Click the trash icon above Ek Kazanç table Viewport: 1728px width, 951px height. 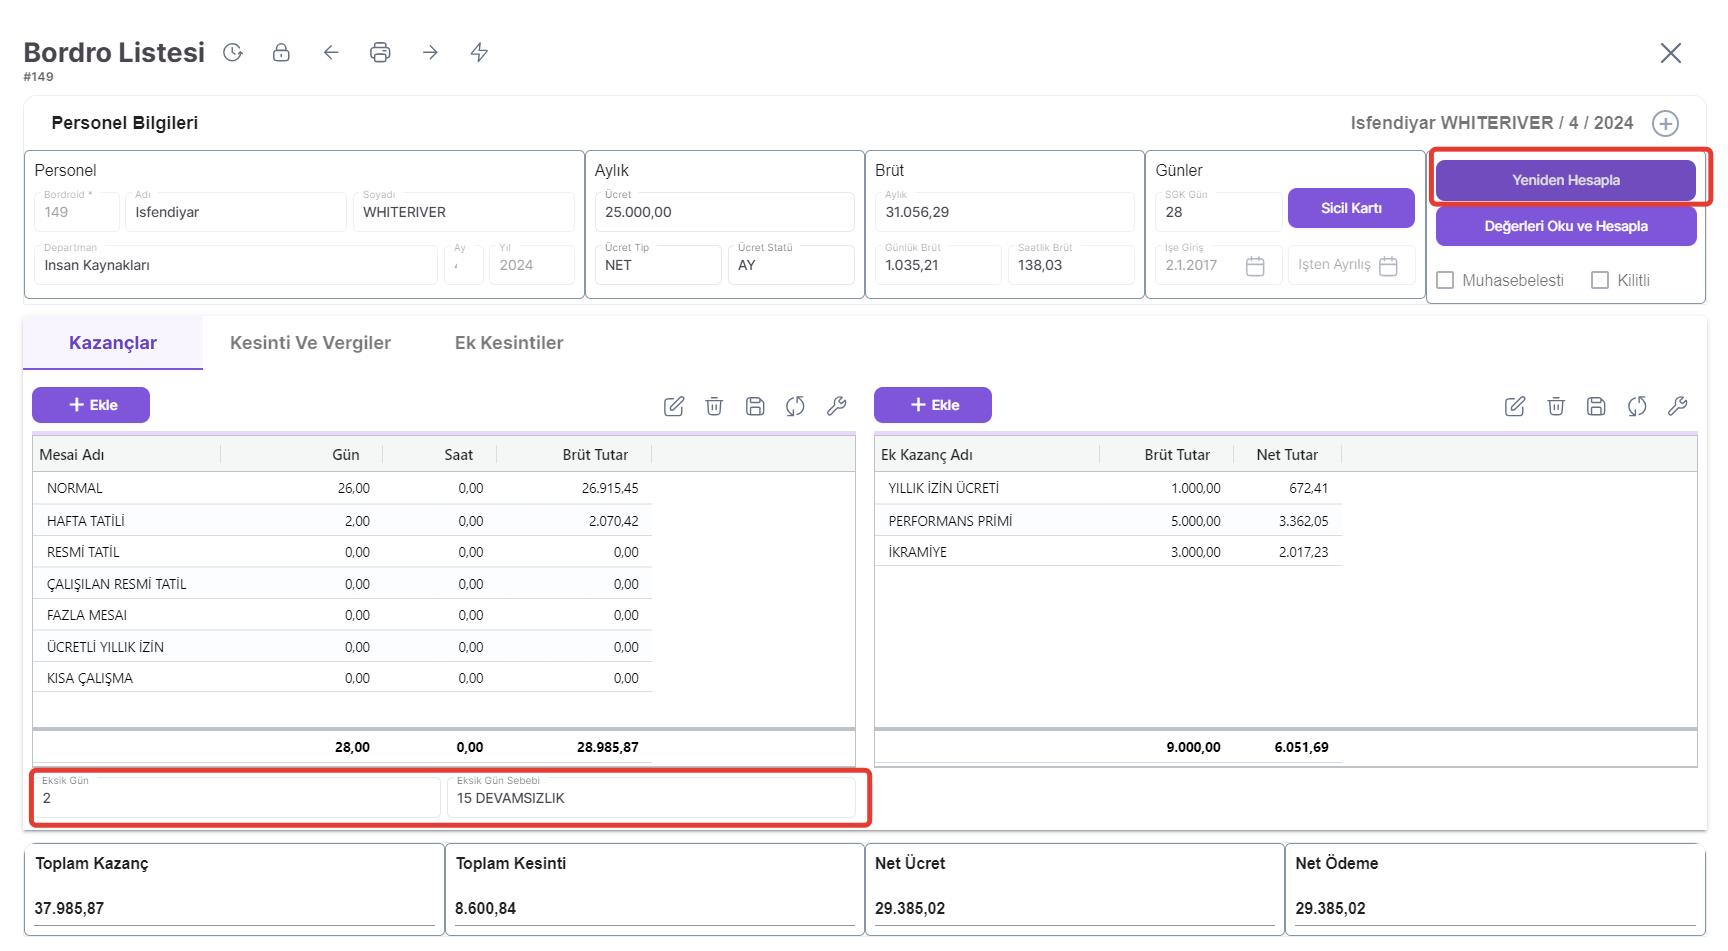coord(1556,406)
